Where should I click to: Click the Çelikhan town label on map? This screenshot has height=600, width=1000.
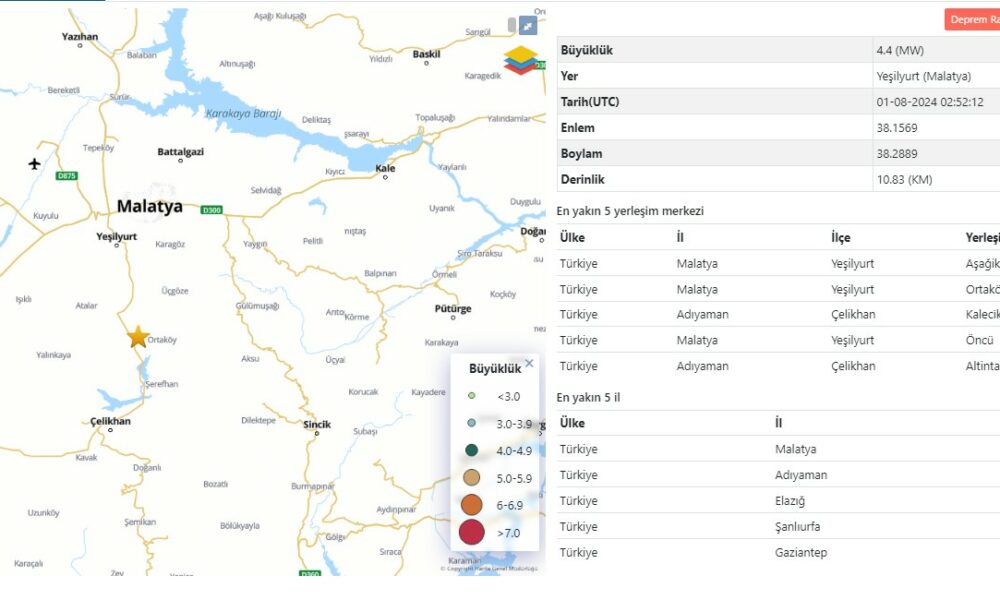(110, 422)
